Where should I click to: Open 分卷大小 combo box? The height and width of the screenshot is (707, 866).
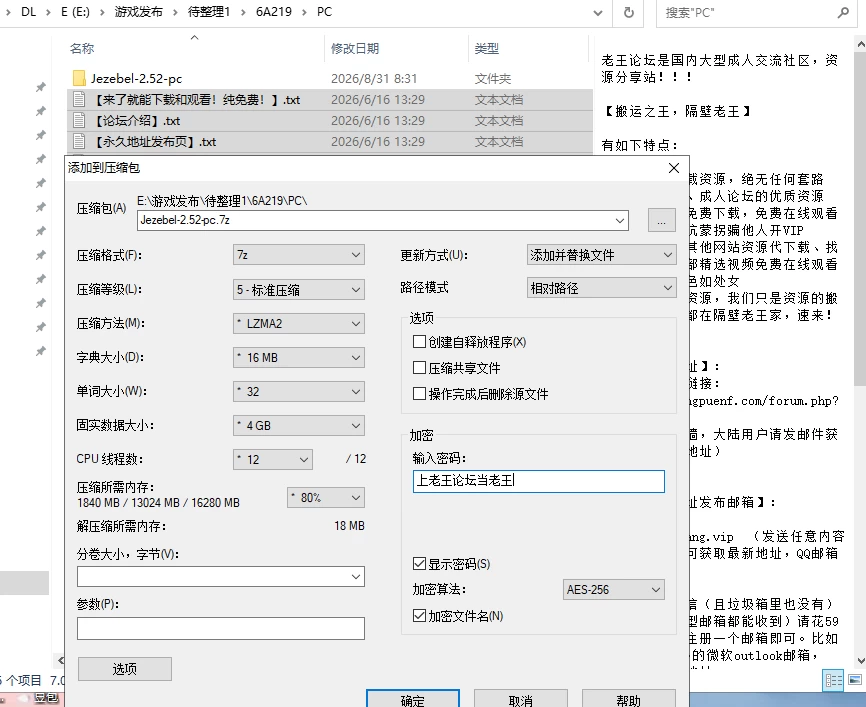point(220,577)
